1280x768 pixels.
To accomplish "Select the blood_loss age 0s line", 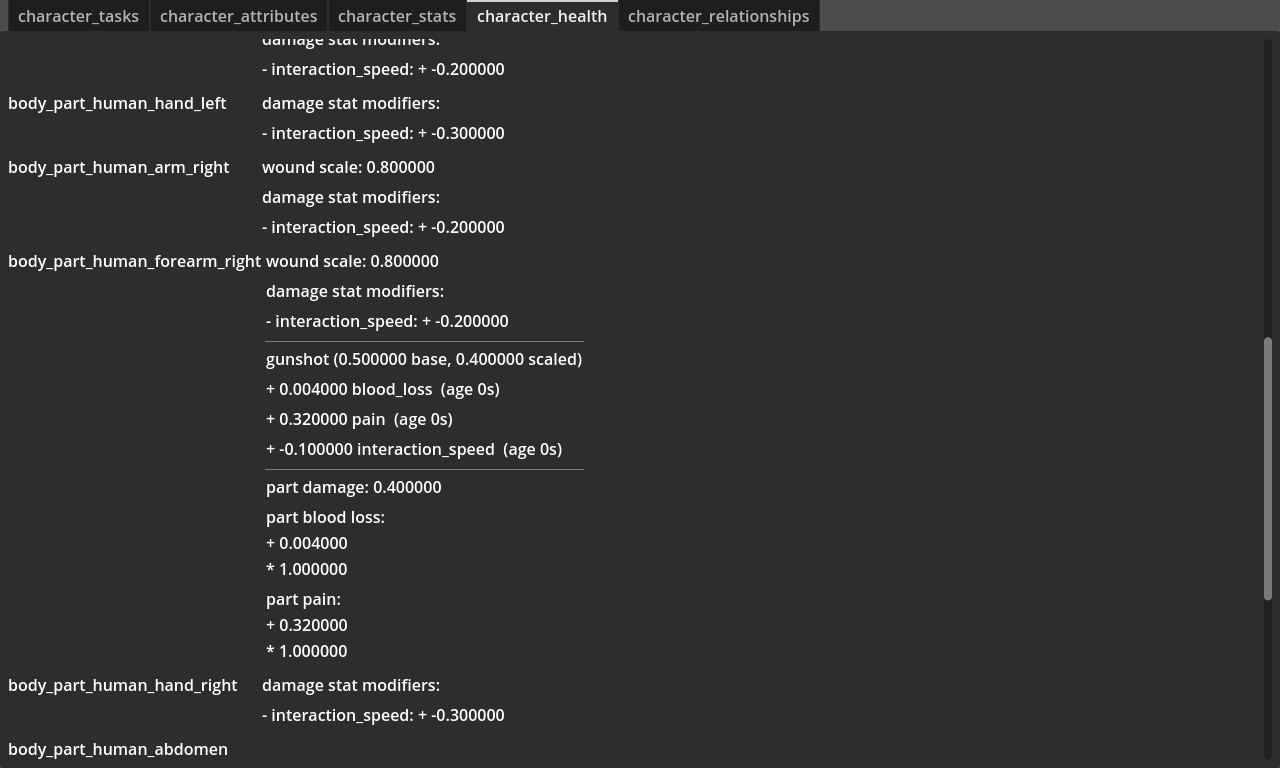I will click(382, 389).
